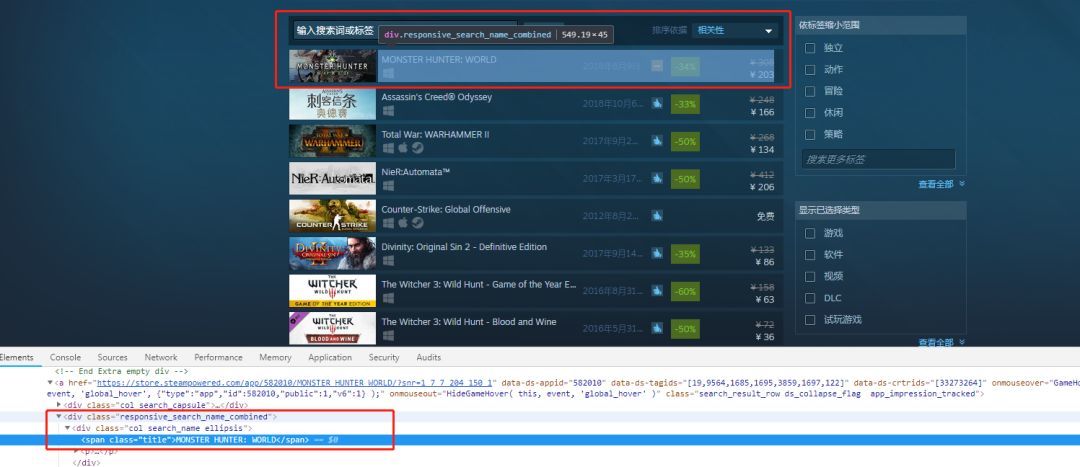Open the Audits tab in DevTools
1080x467 pixels.
click(428, 357)
